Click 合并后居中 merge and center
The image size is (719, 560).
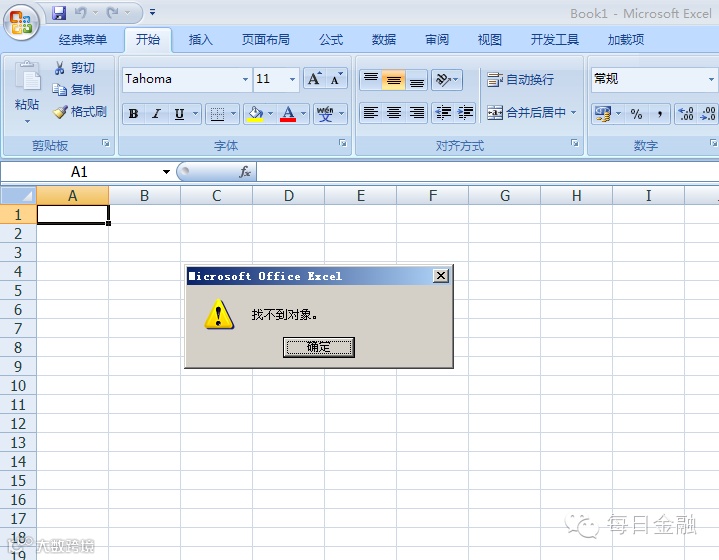point(526,113)
